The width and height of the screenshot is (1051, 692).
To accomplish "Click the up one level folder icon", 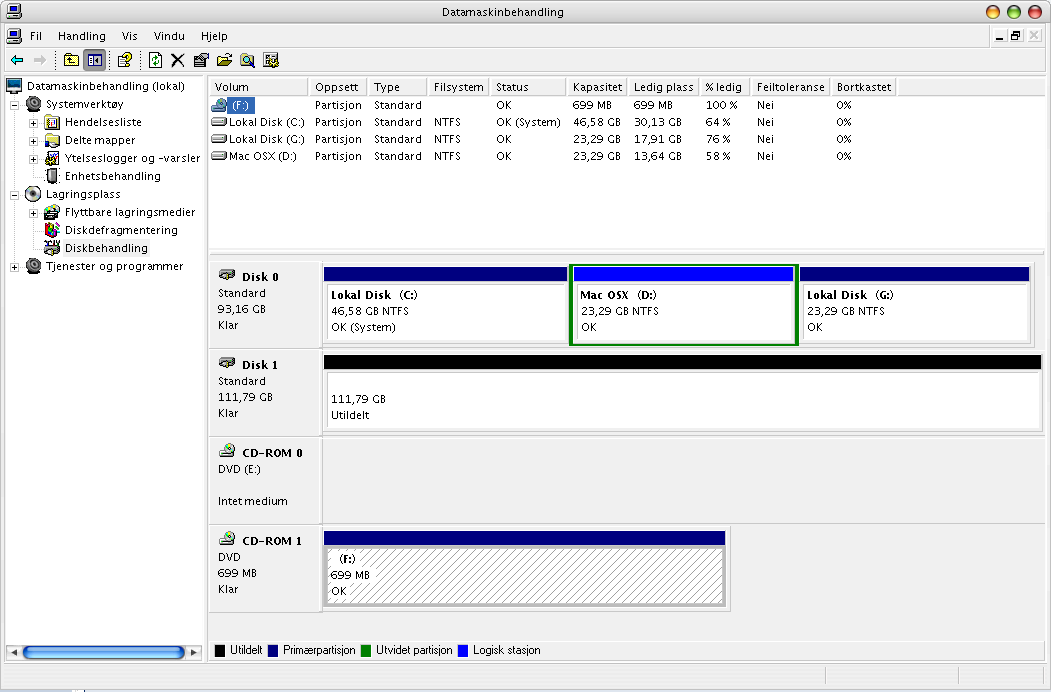I will click(71, 60).
